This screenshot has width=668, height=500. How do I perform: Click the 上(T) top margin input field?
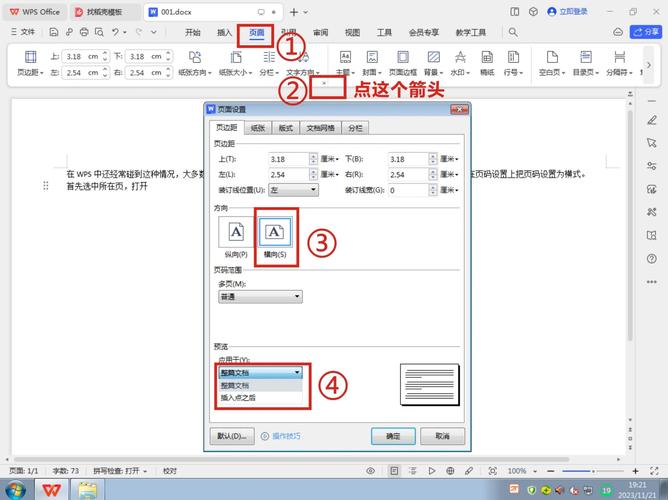289,159
